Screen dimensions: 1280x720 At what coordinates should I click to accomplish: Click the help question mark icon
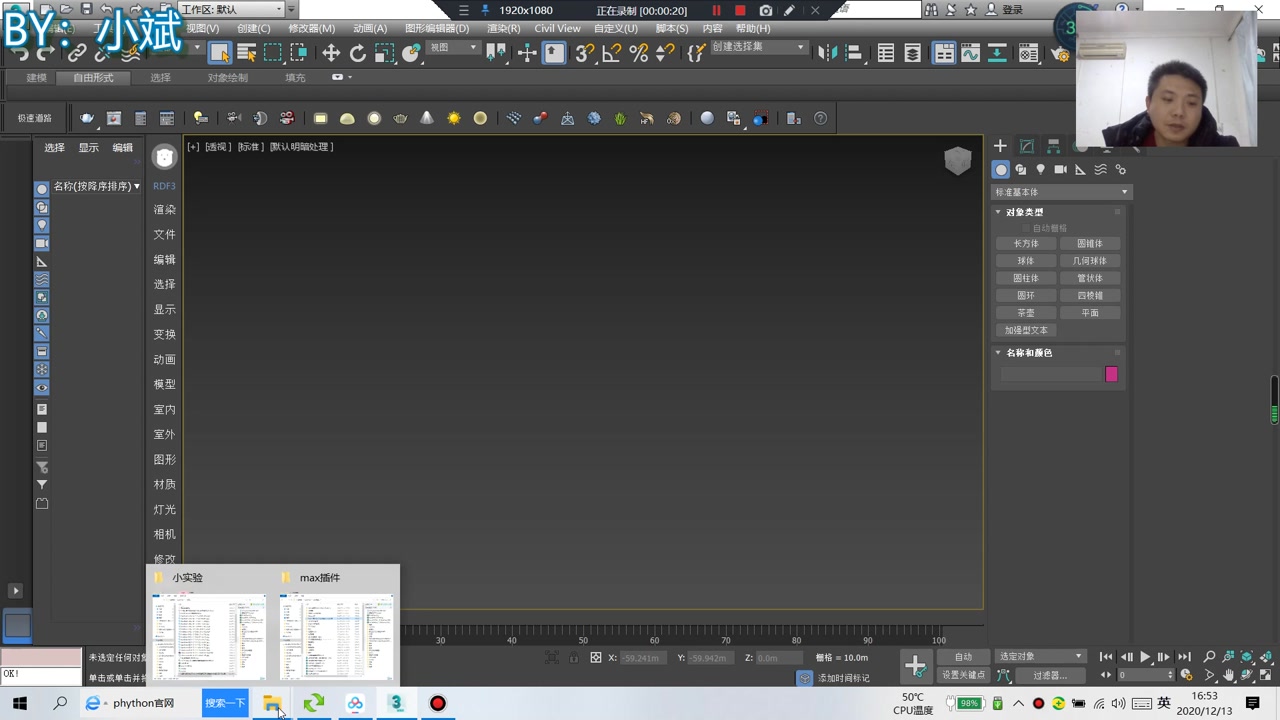[821, 118]
